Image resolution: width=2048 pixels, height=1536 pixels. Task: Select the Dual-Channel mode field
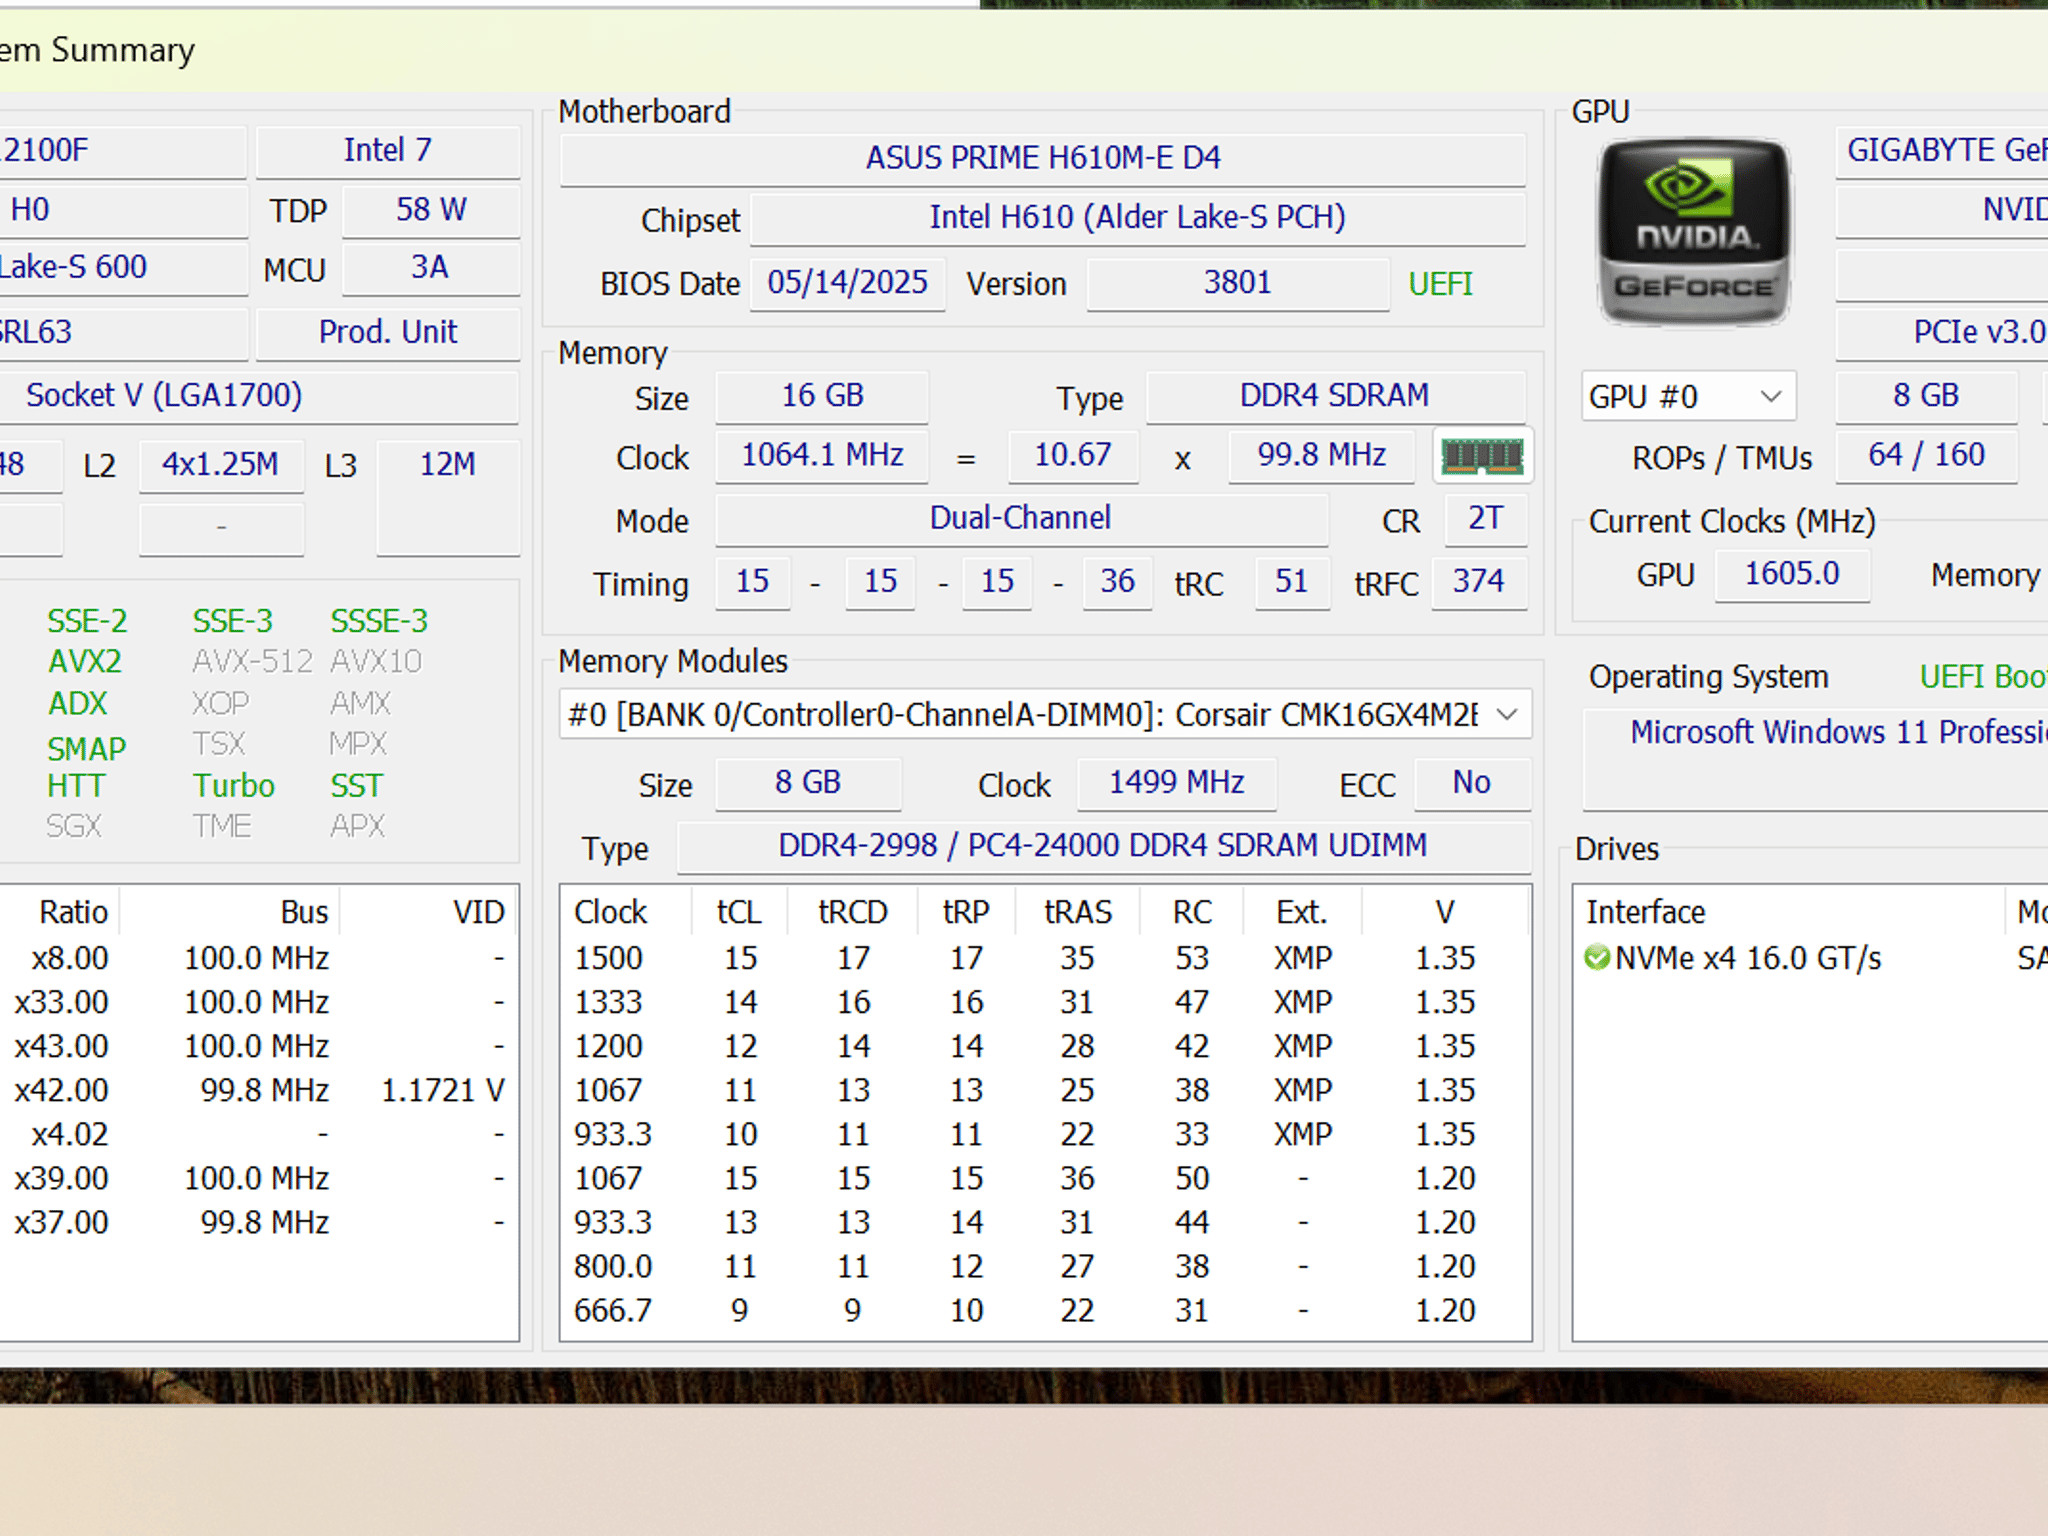1021,519
